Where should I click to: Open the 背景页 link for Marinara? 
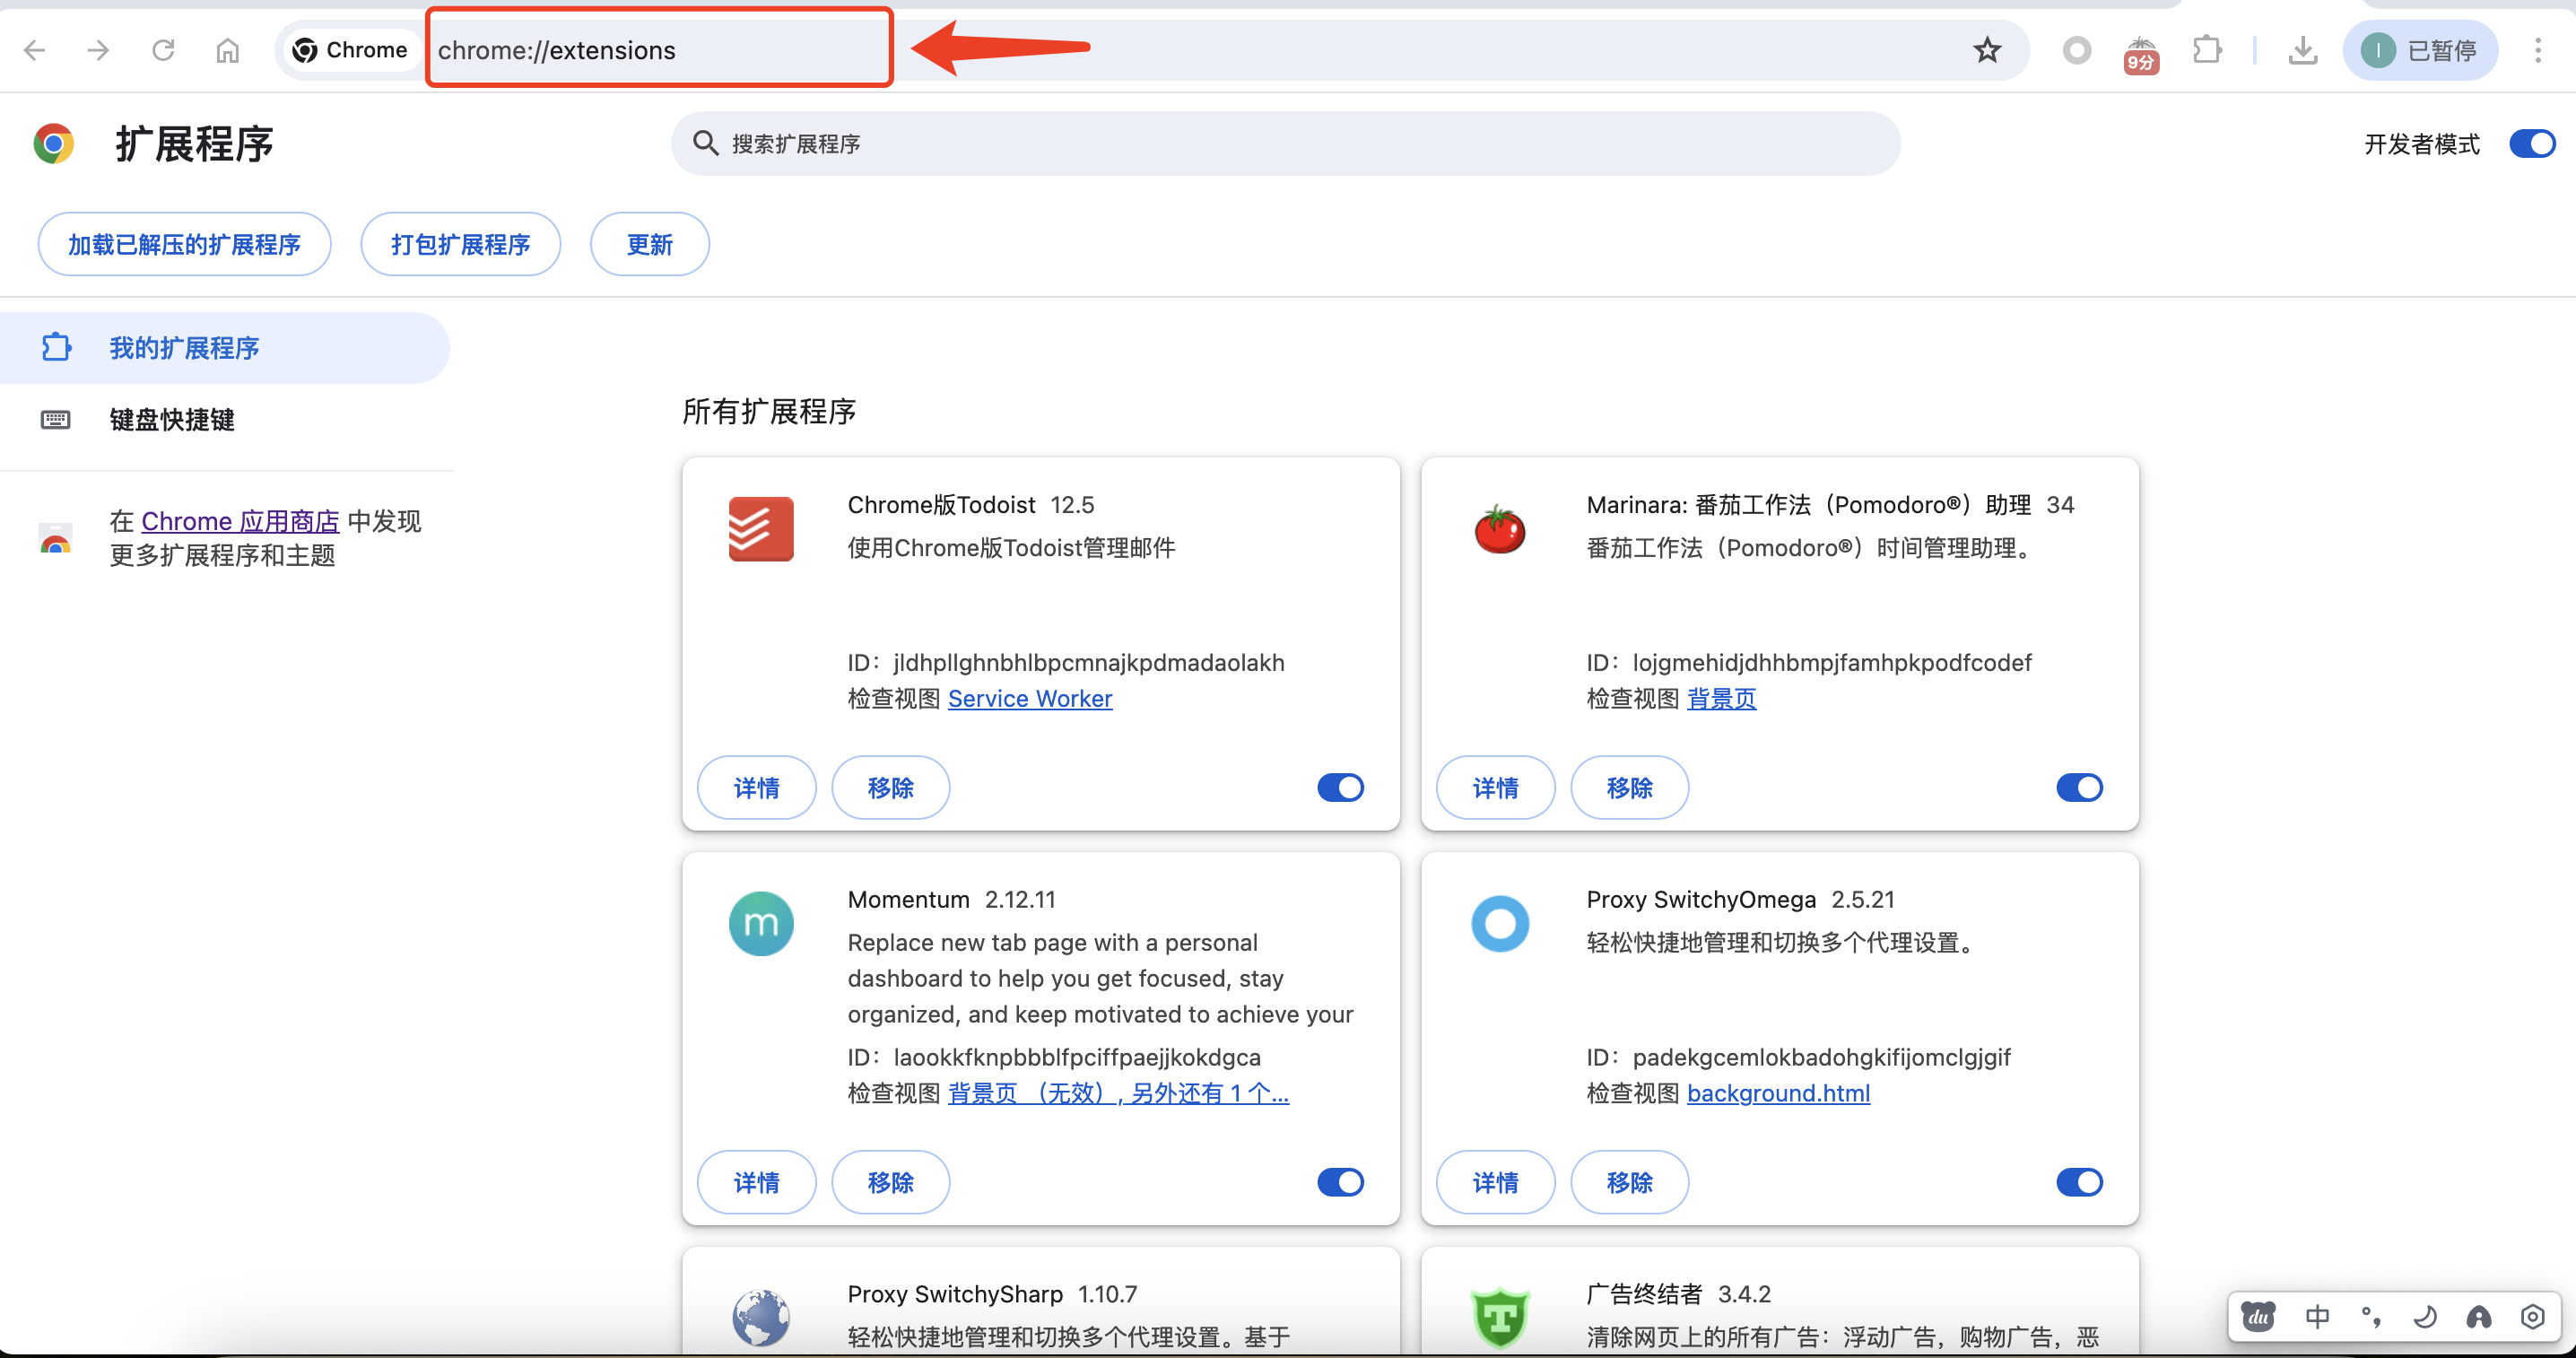point(1721,699)
